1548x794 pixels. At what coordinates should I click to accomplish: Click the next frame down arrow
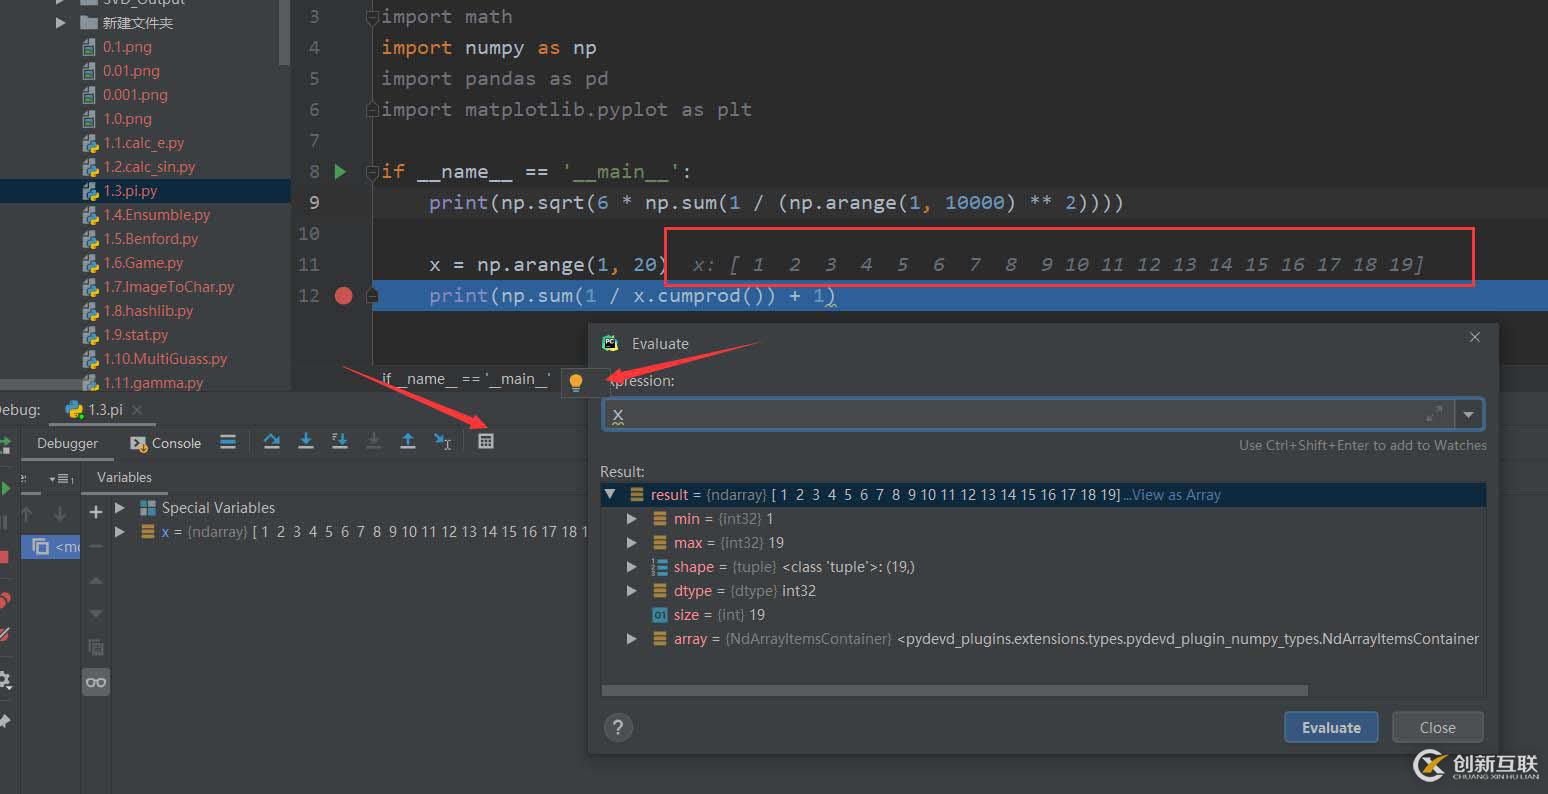click(60, 513)
